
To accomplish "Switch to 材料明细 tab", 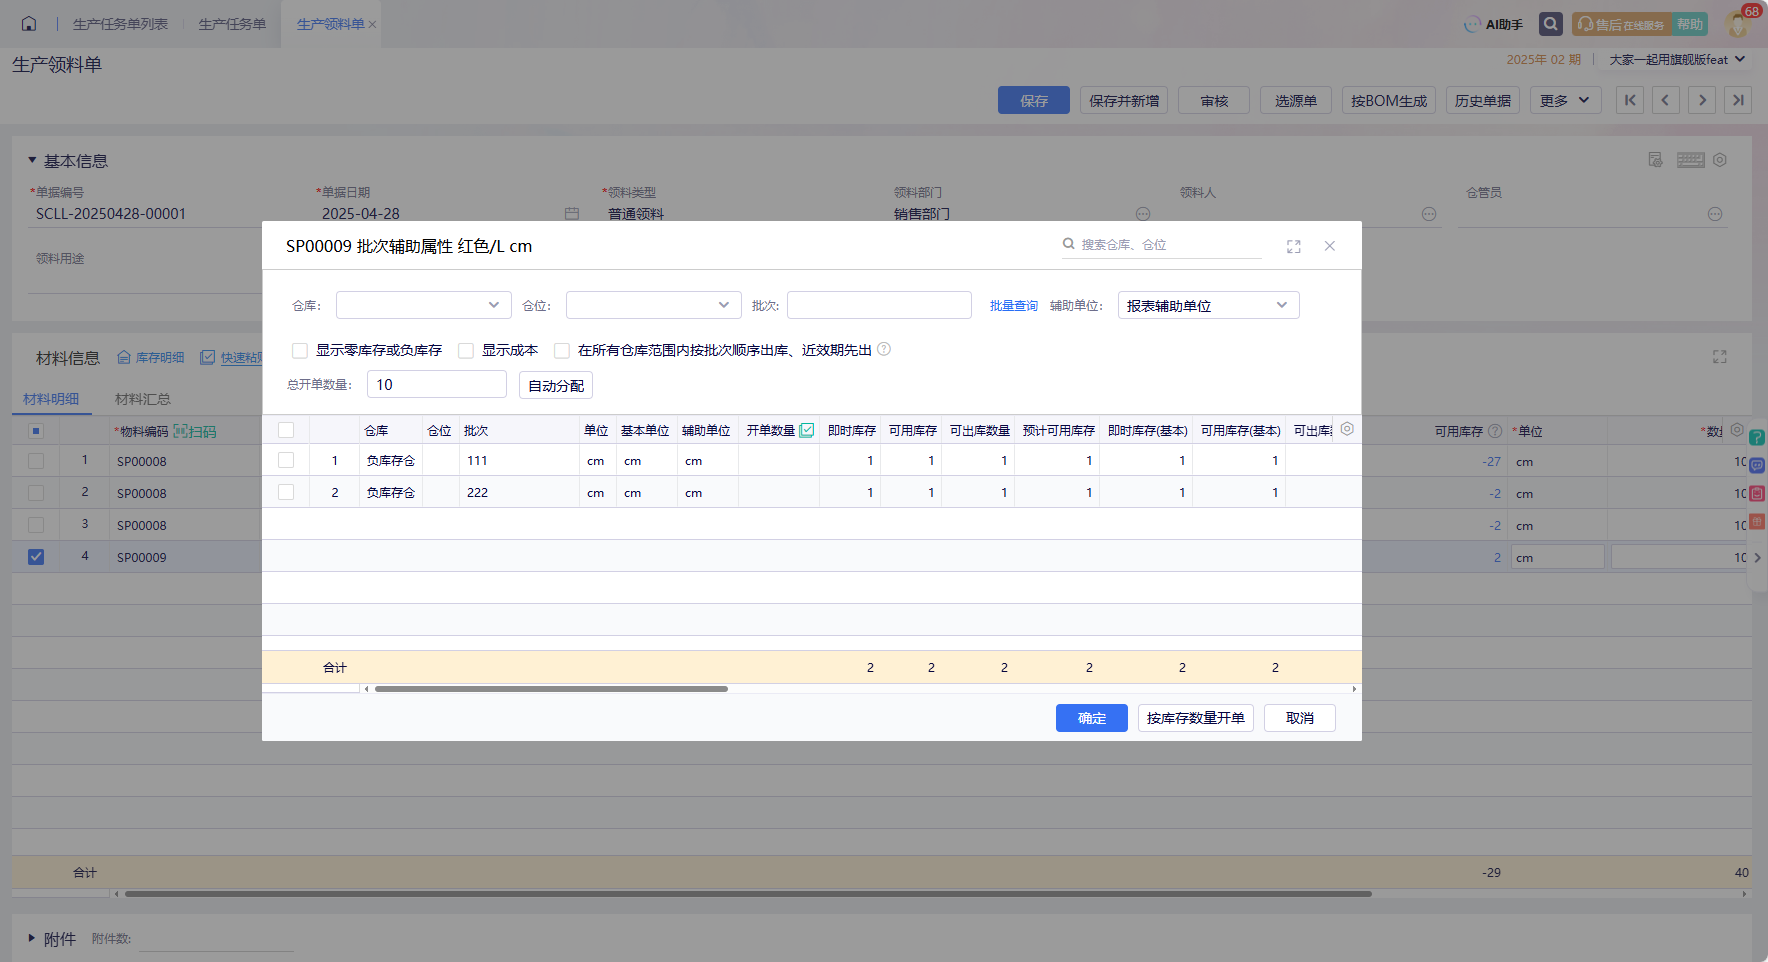I will [51, 399].
